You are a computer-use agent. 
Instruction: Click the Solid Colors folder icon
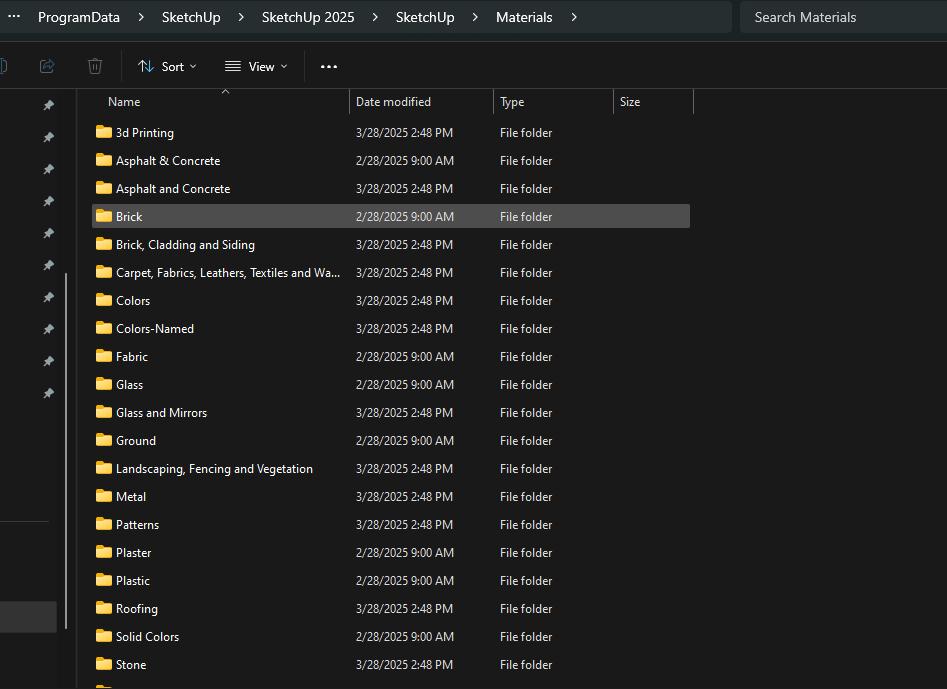[104, 635]
